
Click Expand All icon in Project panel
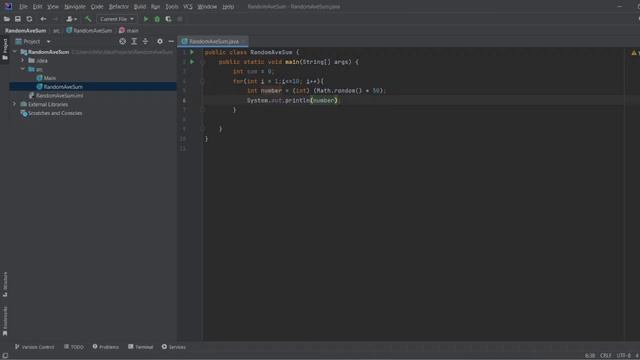134,42
